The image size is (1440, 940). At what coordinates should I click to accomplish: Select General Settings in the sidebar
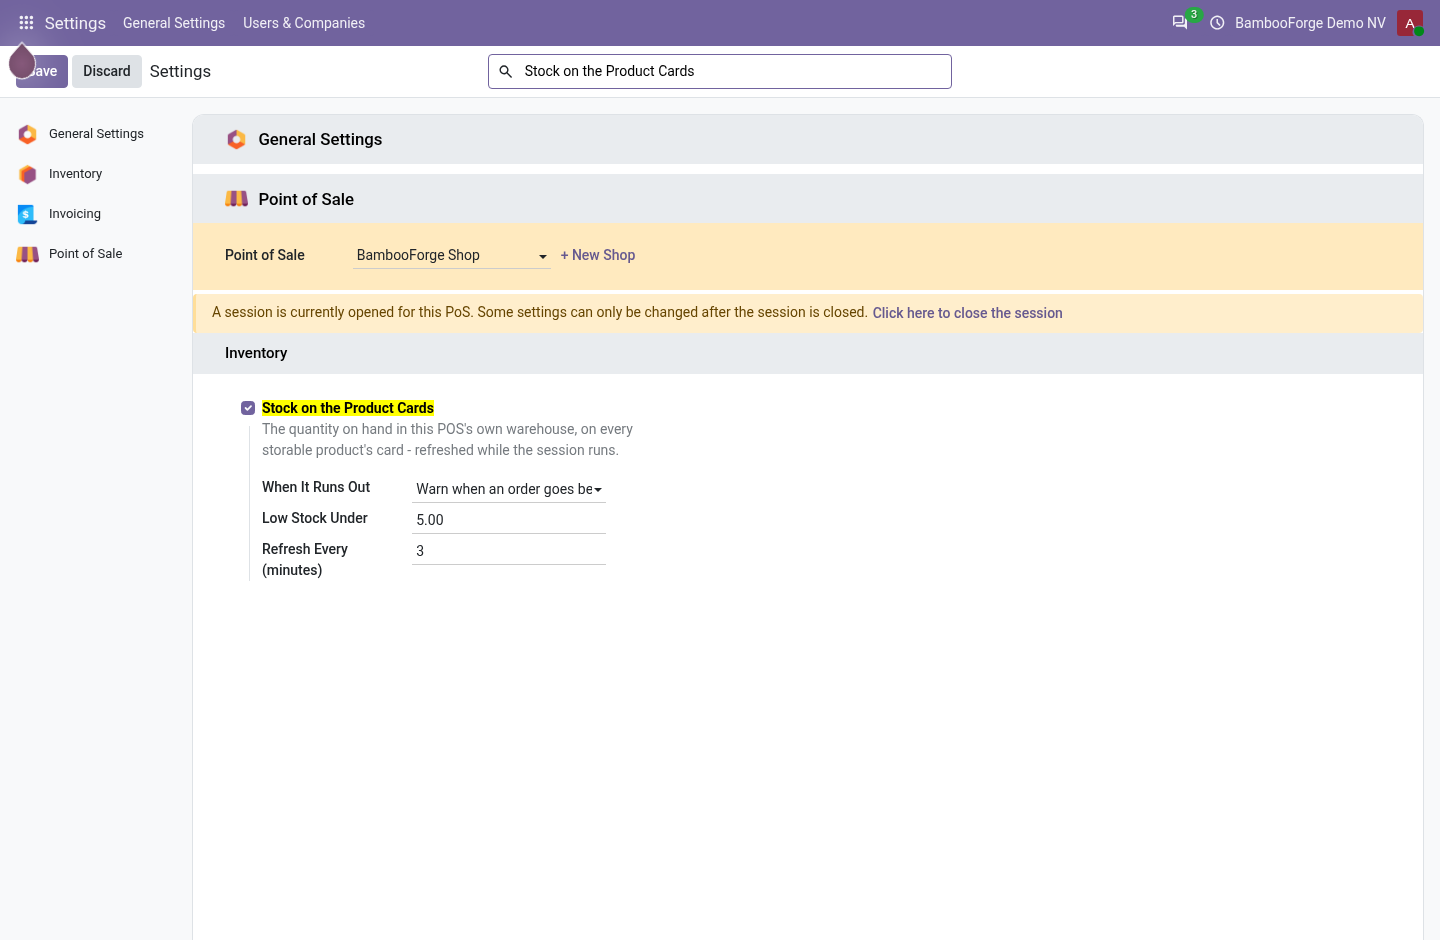(x=95, y=134)
